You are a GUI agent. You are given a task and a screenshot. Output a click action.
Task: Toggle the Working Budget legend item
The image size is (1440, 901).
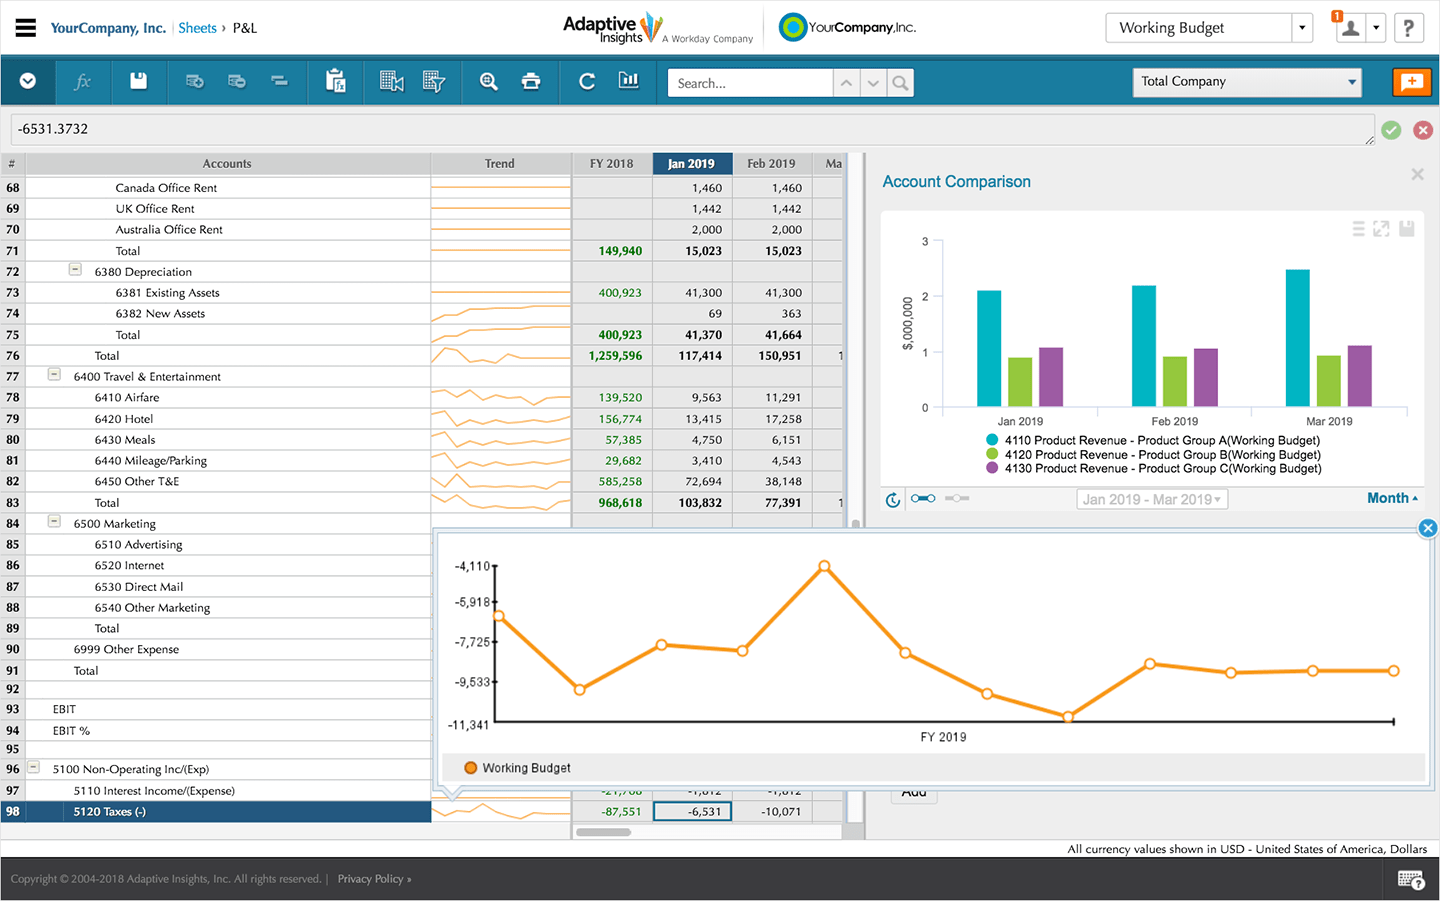pos(517,768)
